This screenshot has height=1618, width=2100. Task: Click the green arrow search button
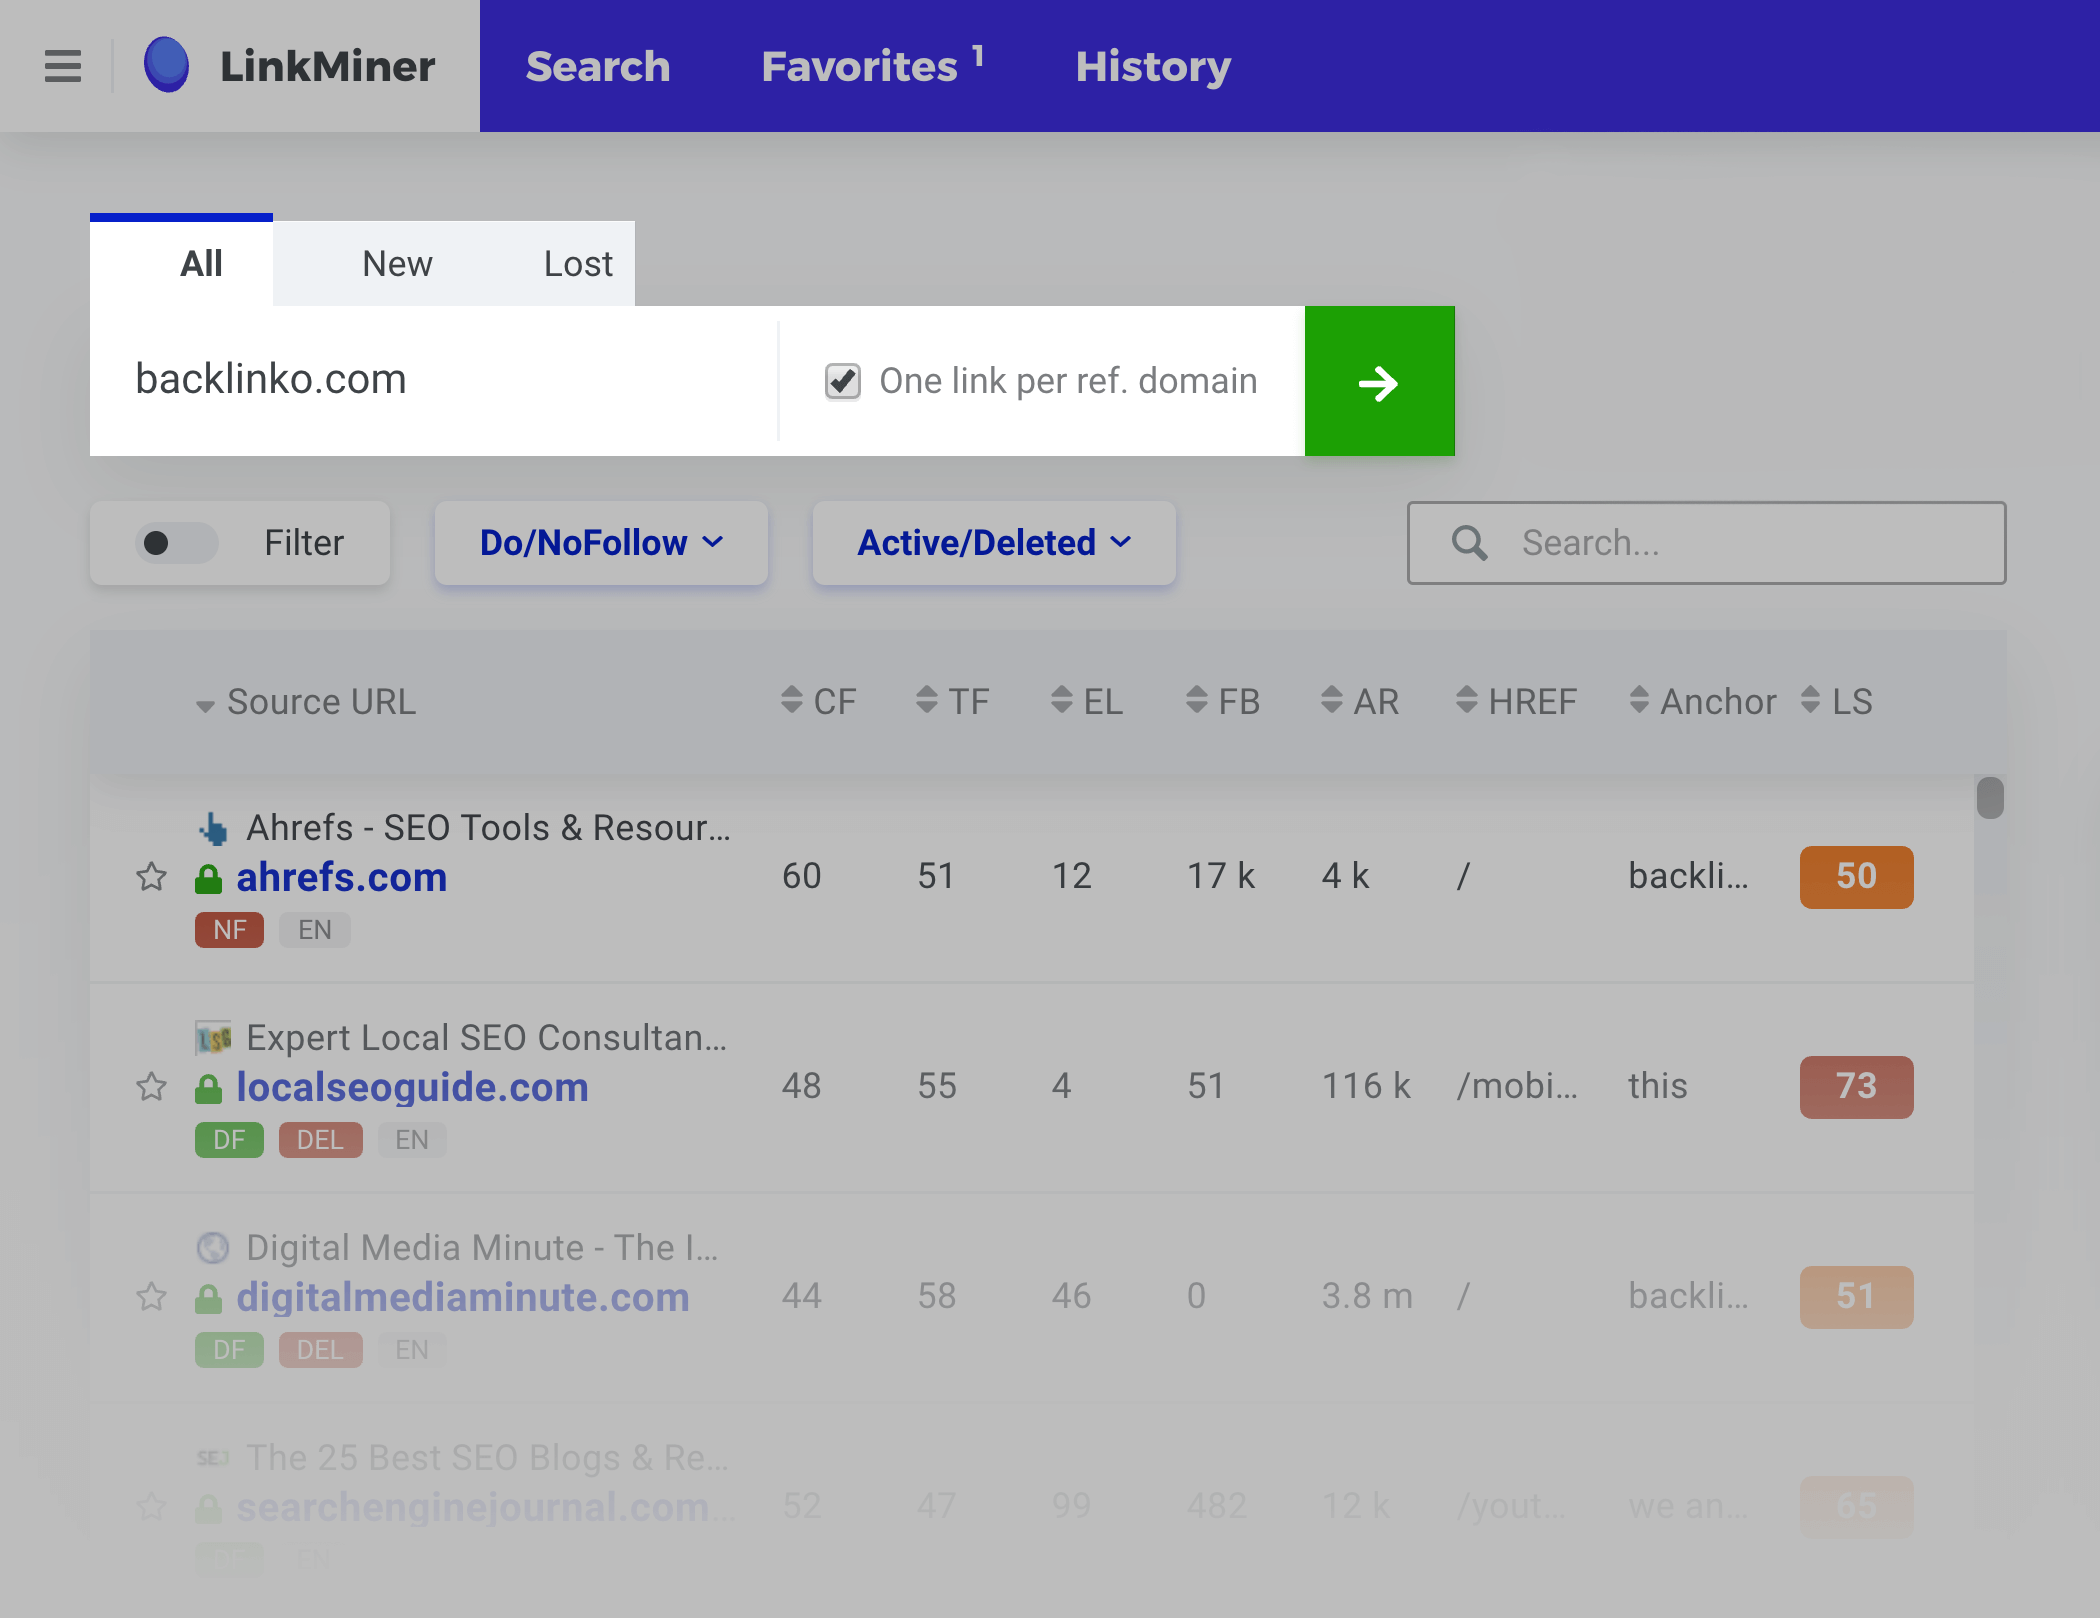point(1378,381)
